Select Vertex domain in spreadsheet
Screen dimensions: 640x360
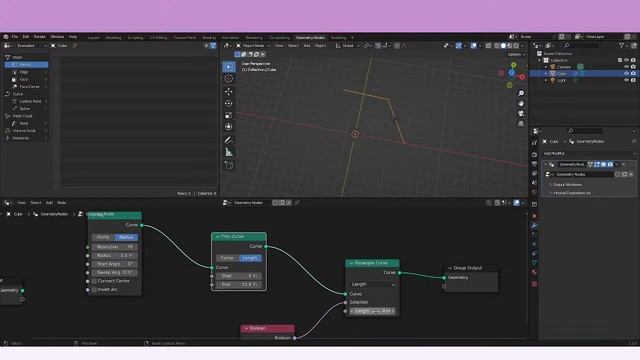point(27,65)
